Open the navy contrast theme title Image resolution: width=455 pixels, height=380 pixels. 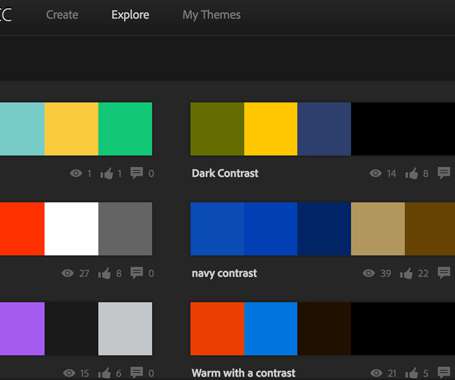[x=224, y=273]
